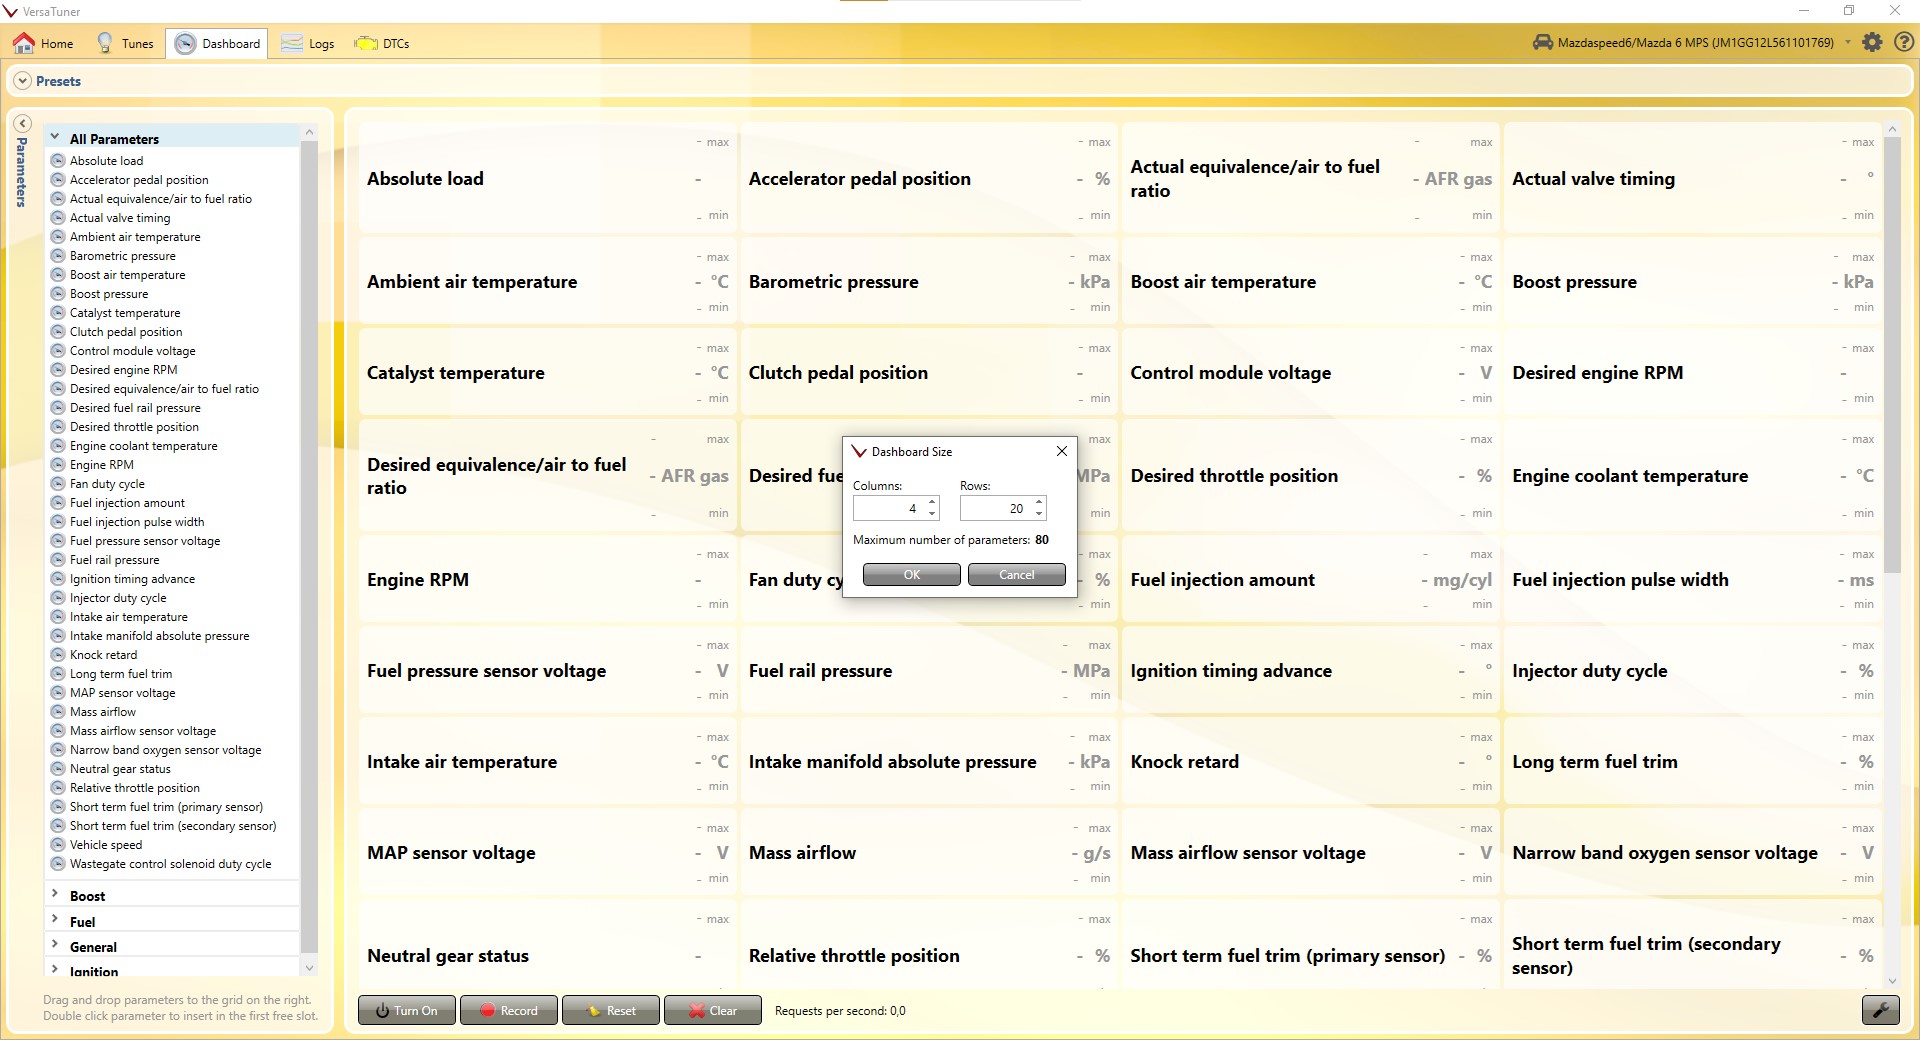Viewport: 1920px width, 1040px height.
Task: Select the Dashboard tab
Action: click(217, 43)
